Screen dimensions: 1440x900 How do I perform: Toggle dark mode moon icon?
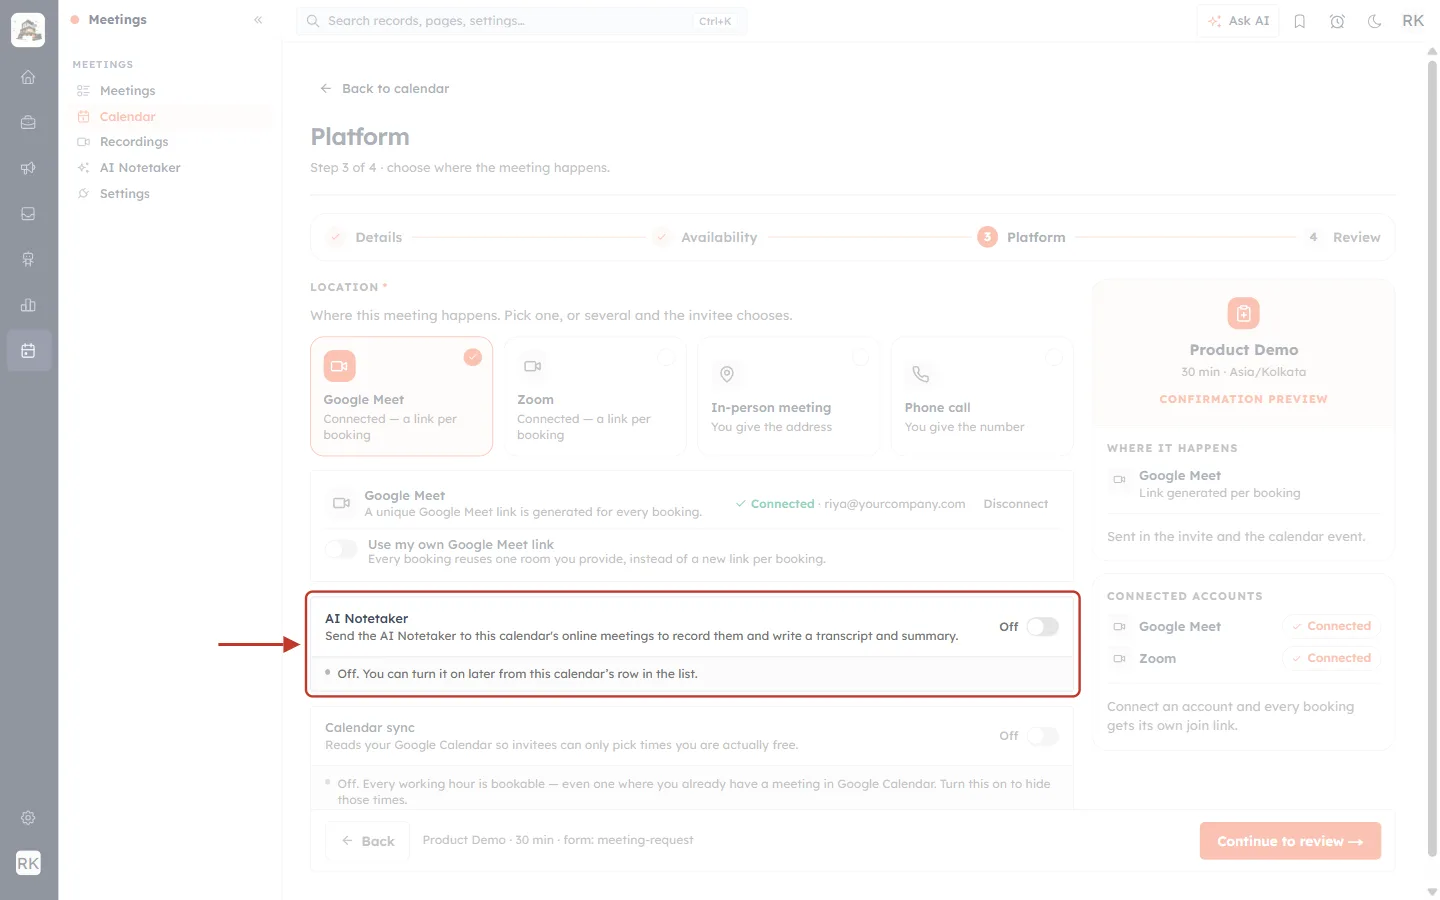click(1375, 21)
